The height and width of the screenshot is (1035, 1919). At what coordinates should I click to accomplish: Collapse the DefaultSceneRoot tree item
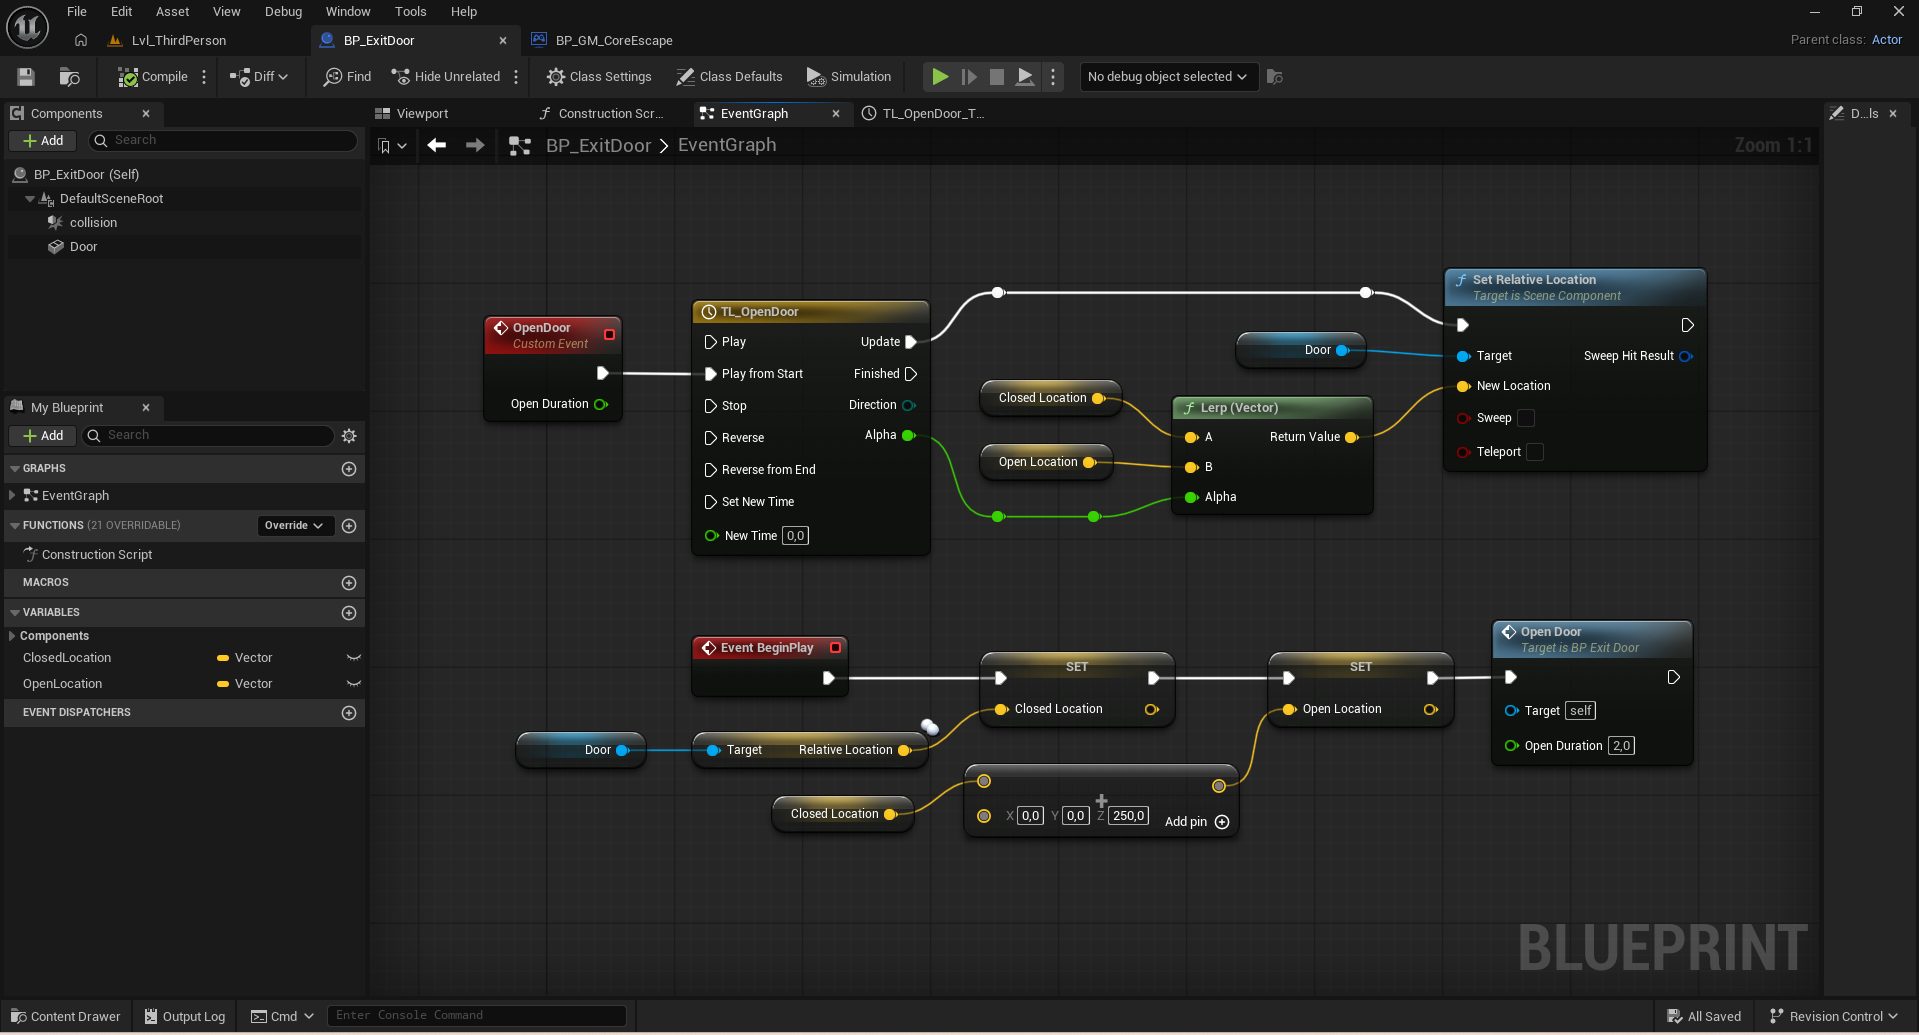tap(30, 199)
